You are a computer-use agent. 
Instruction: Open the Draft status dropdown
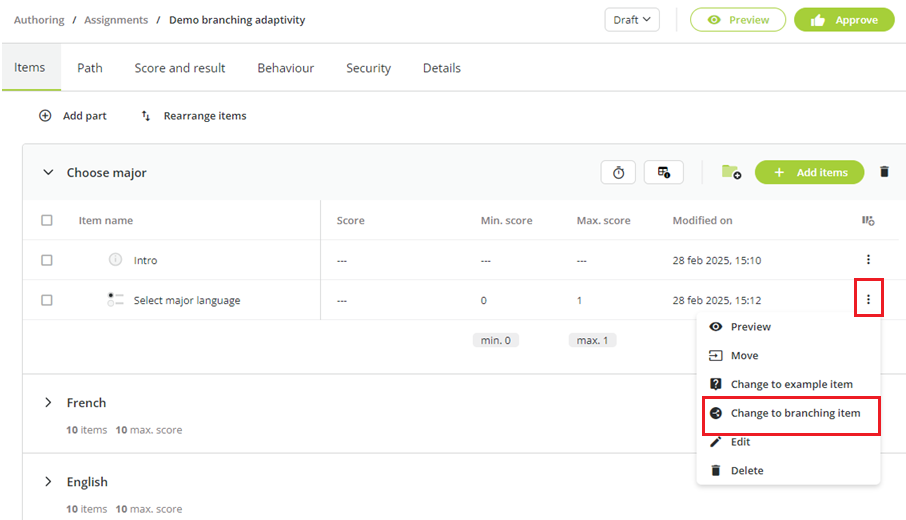click(632, 20)
